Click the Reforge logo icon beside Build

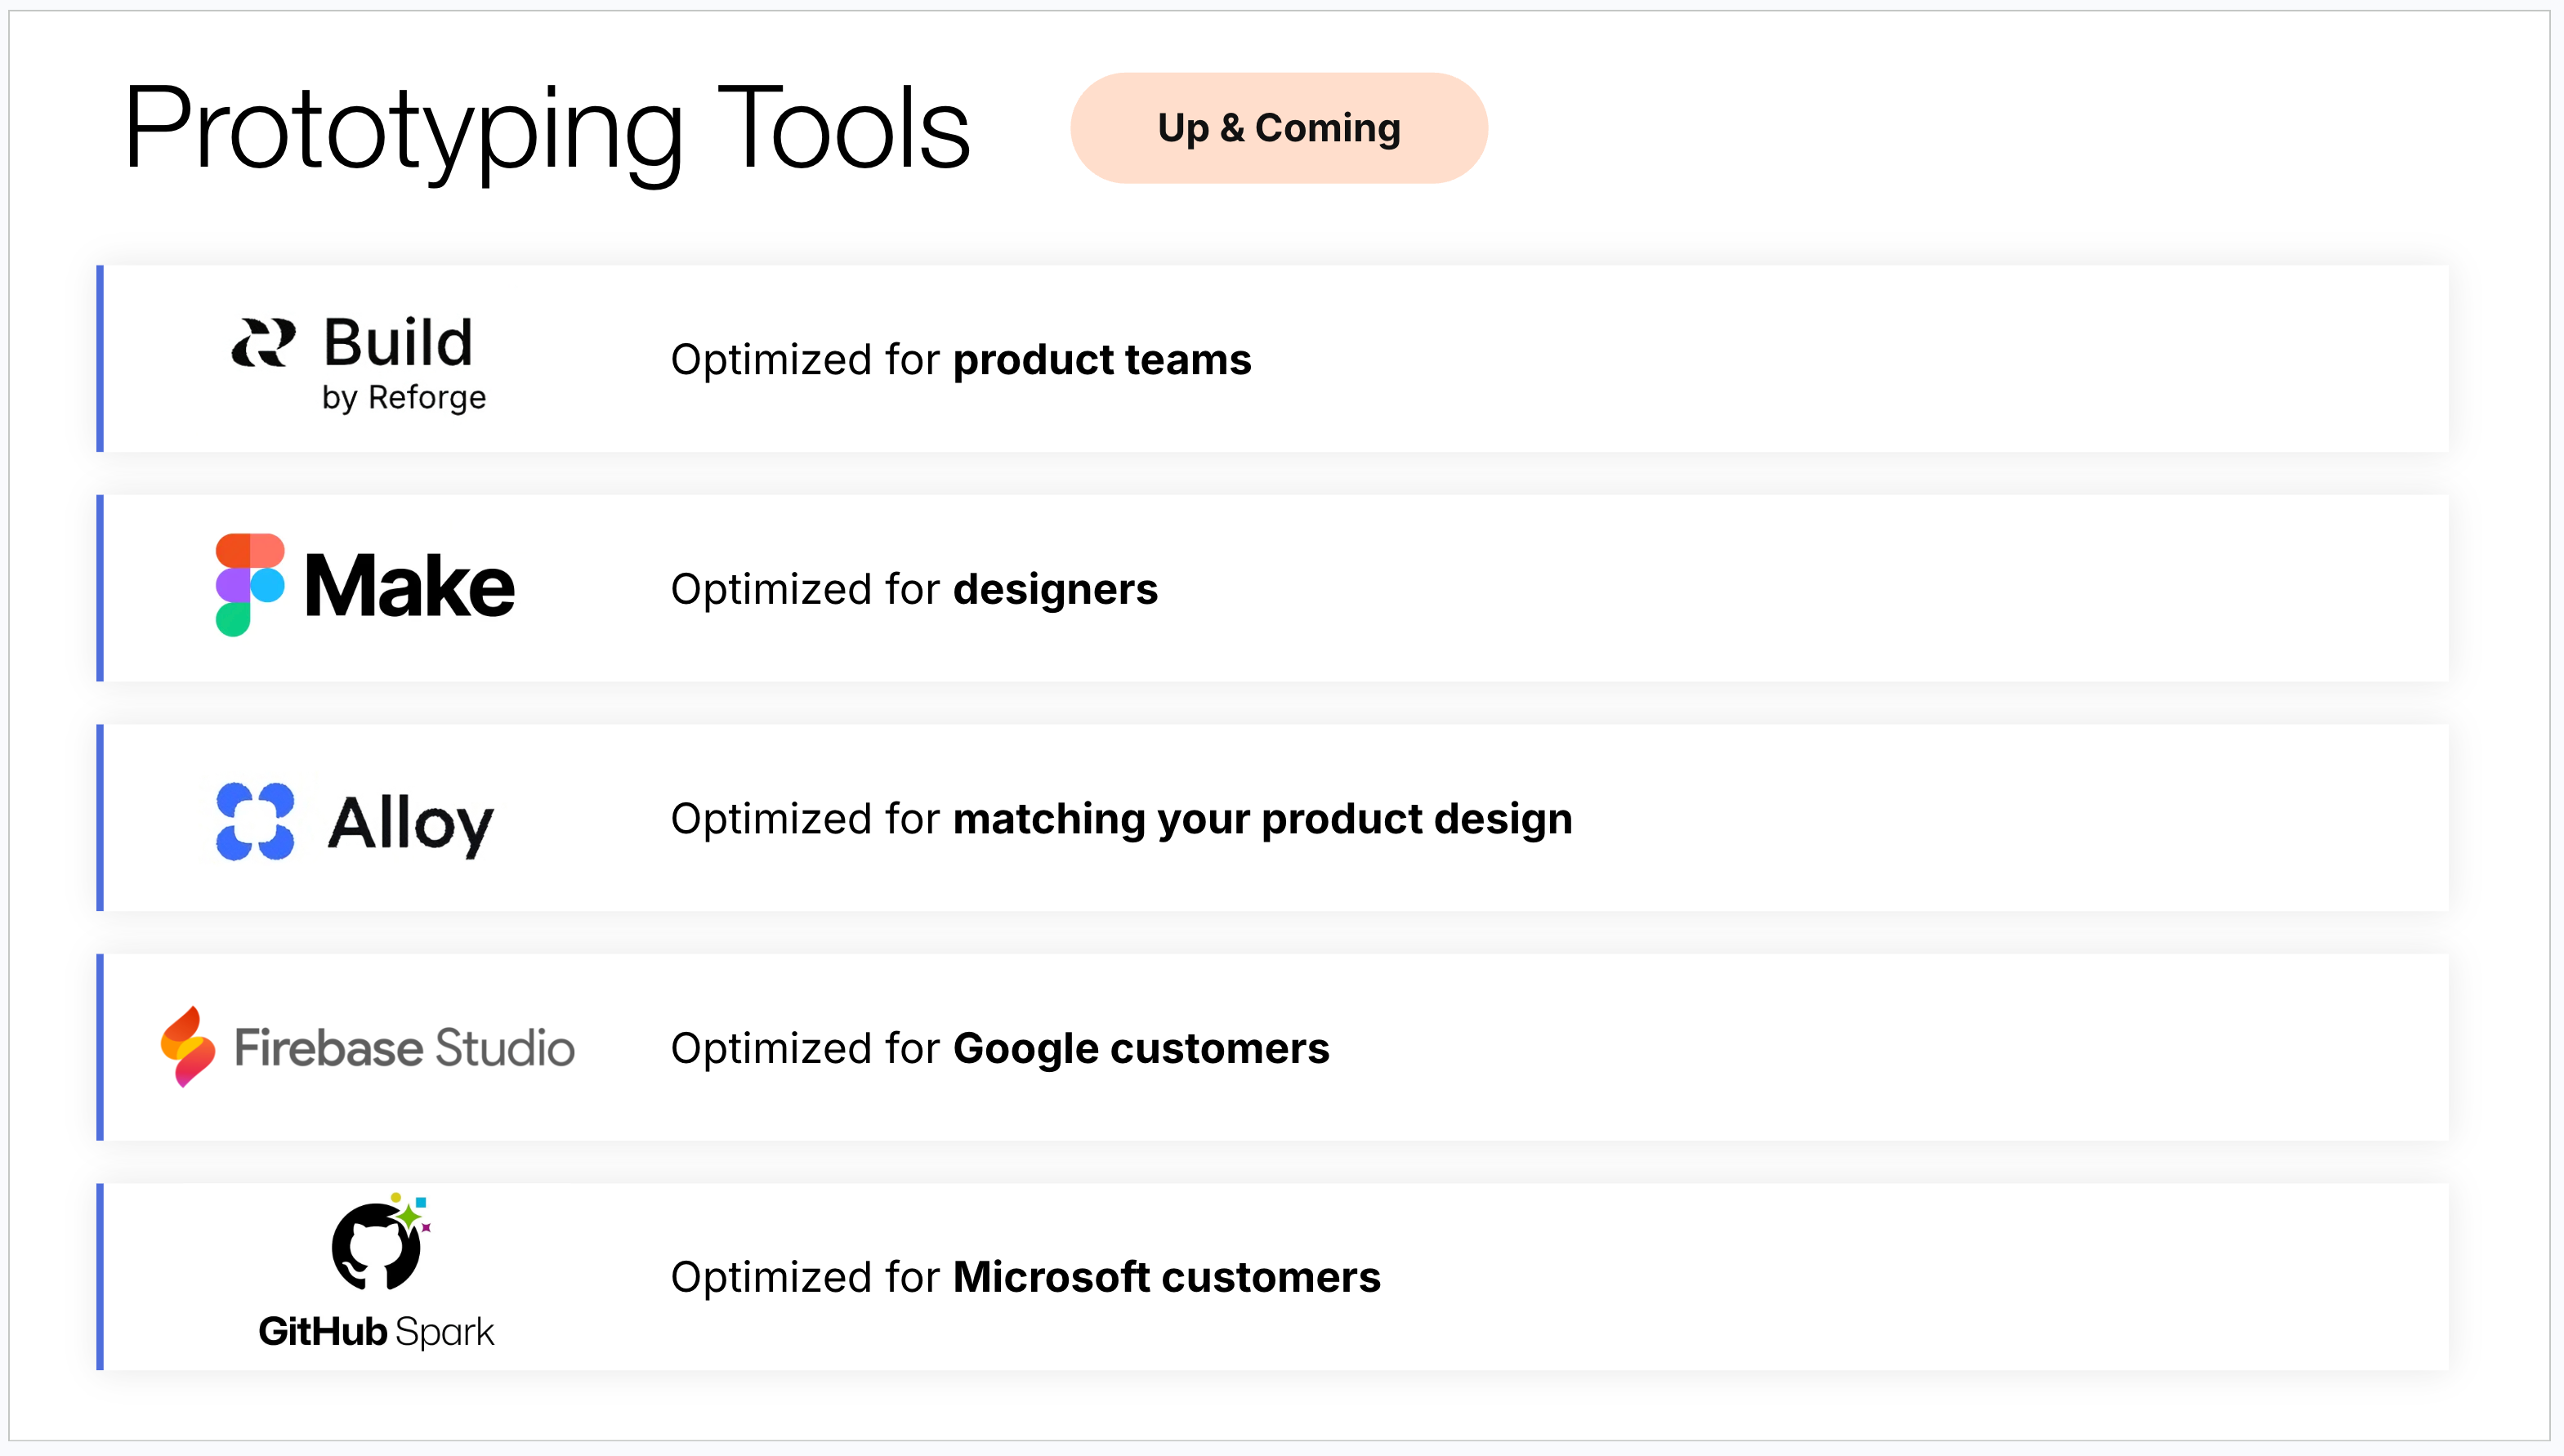263,343
